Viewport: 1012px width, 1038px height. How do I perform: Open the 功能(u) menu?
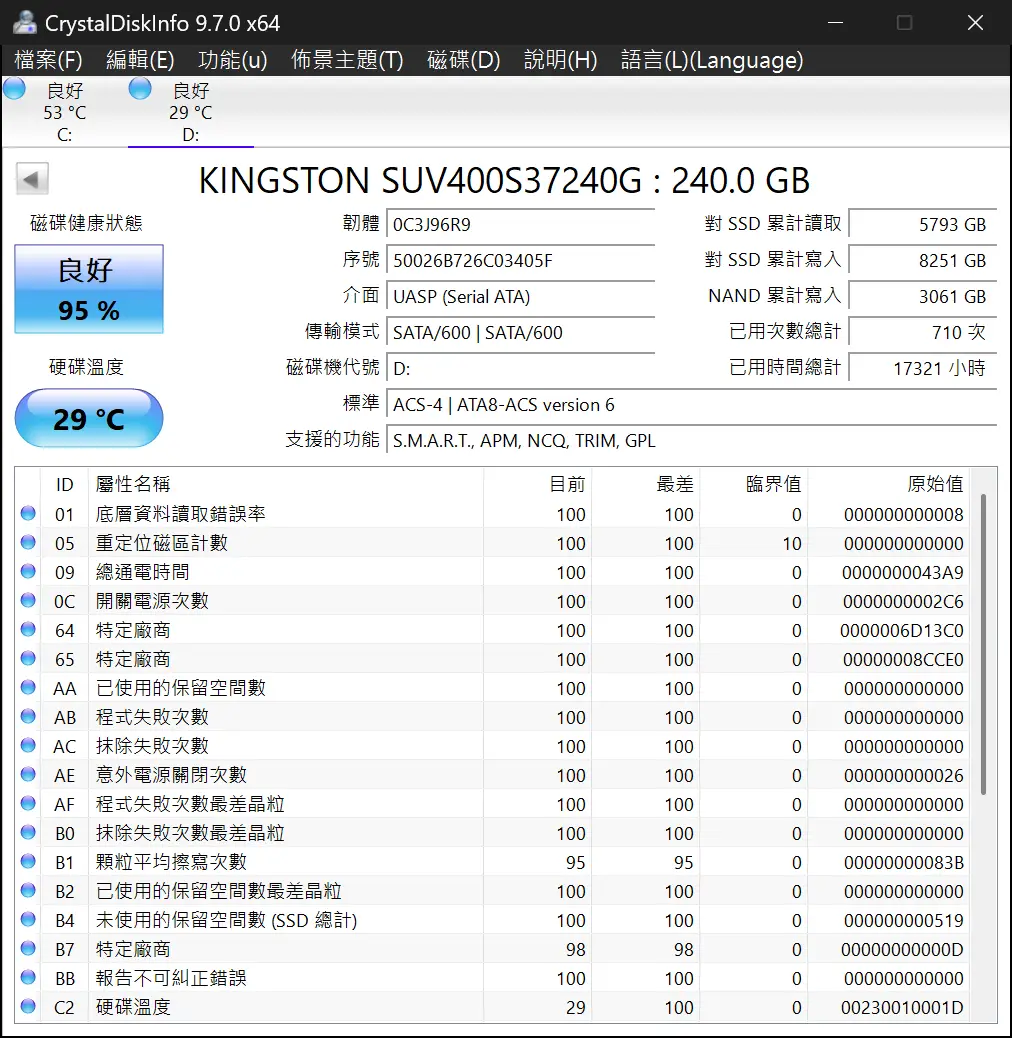[233, 60]
